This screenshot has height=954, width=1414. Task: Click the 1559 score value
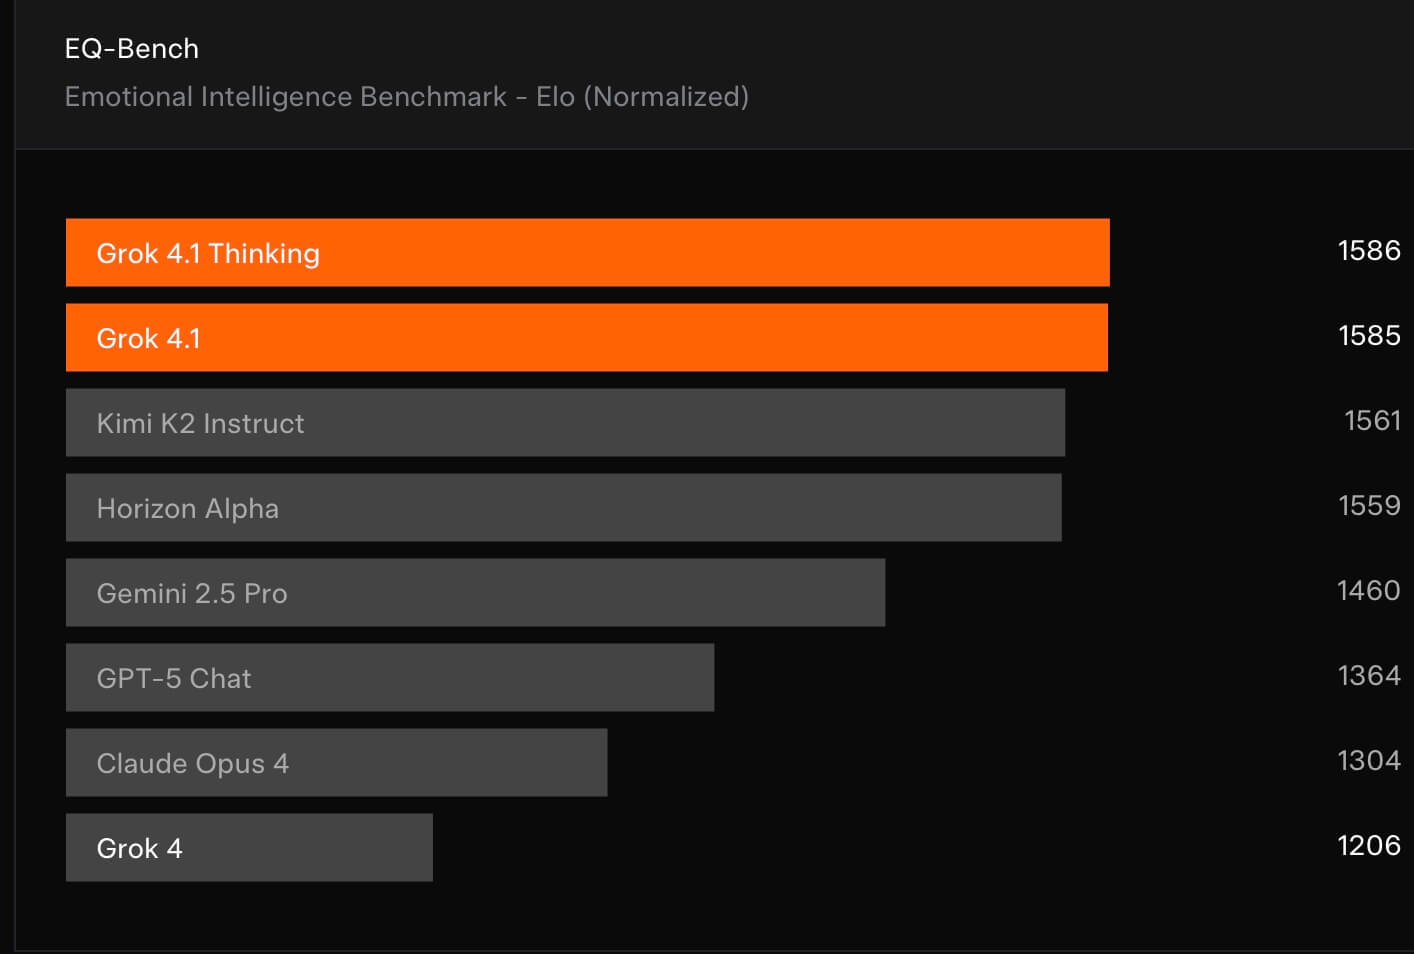pyautogui.click(x=1368, y=505)
